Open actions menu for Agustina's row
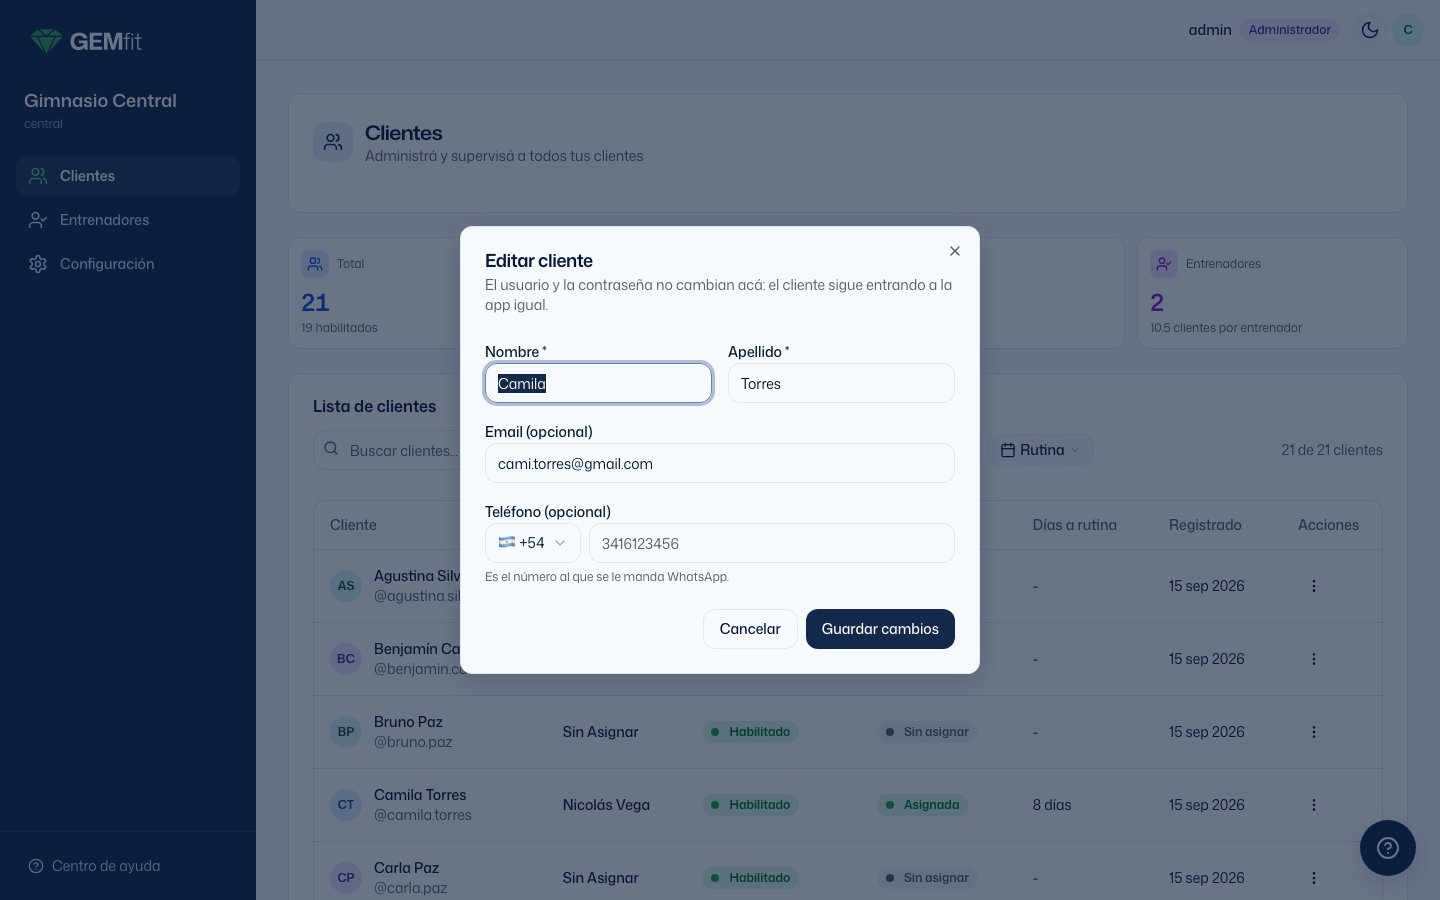This screenshot has width=1440, height=900. pyautogui.click(x=1314, y=586)
